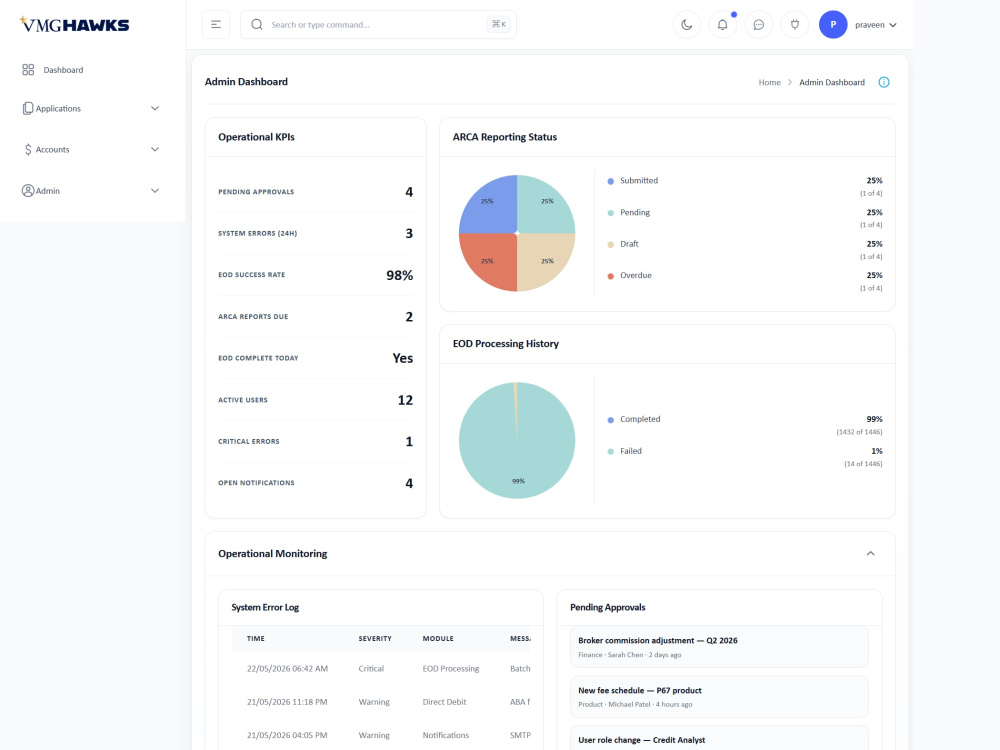The width and height of the screenshot is (1000, 750).
Task: Open New fee schedule P67 approval
Action: pyautogui.click(x=719, y=696)
